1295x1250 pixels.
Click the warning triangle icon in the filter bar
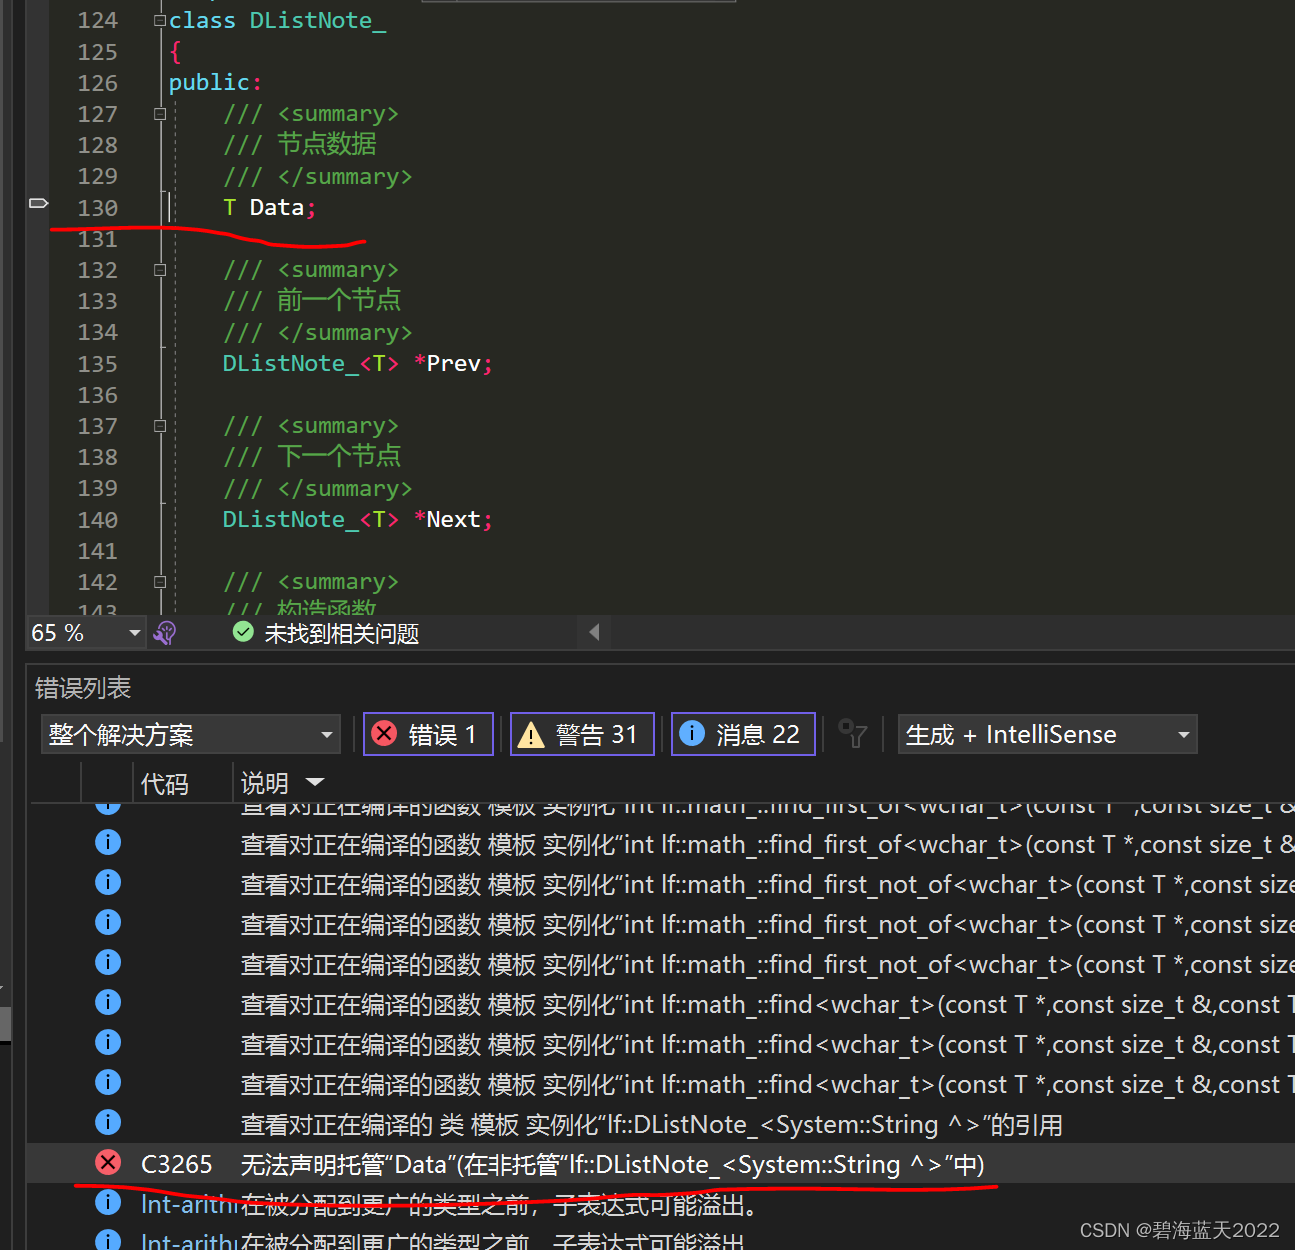click(x=531, y=733)
